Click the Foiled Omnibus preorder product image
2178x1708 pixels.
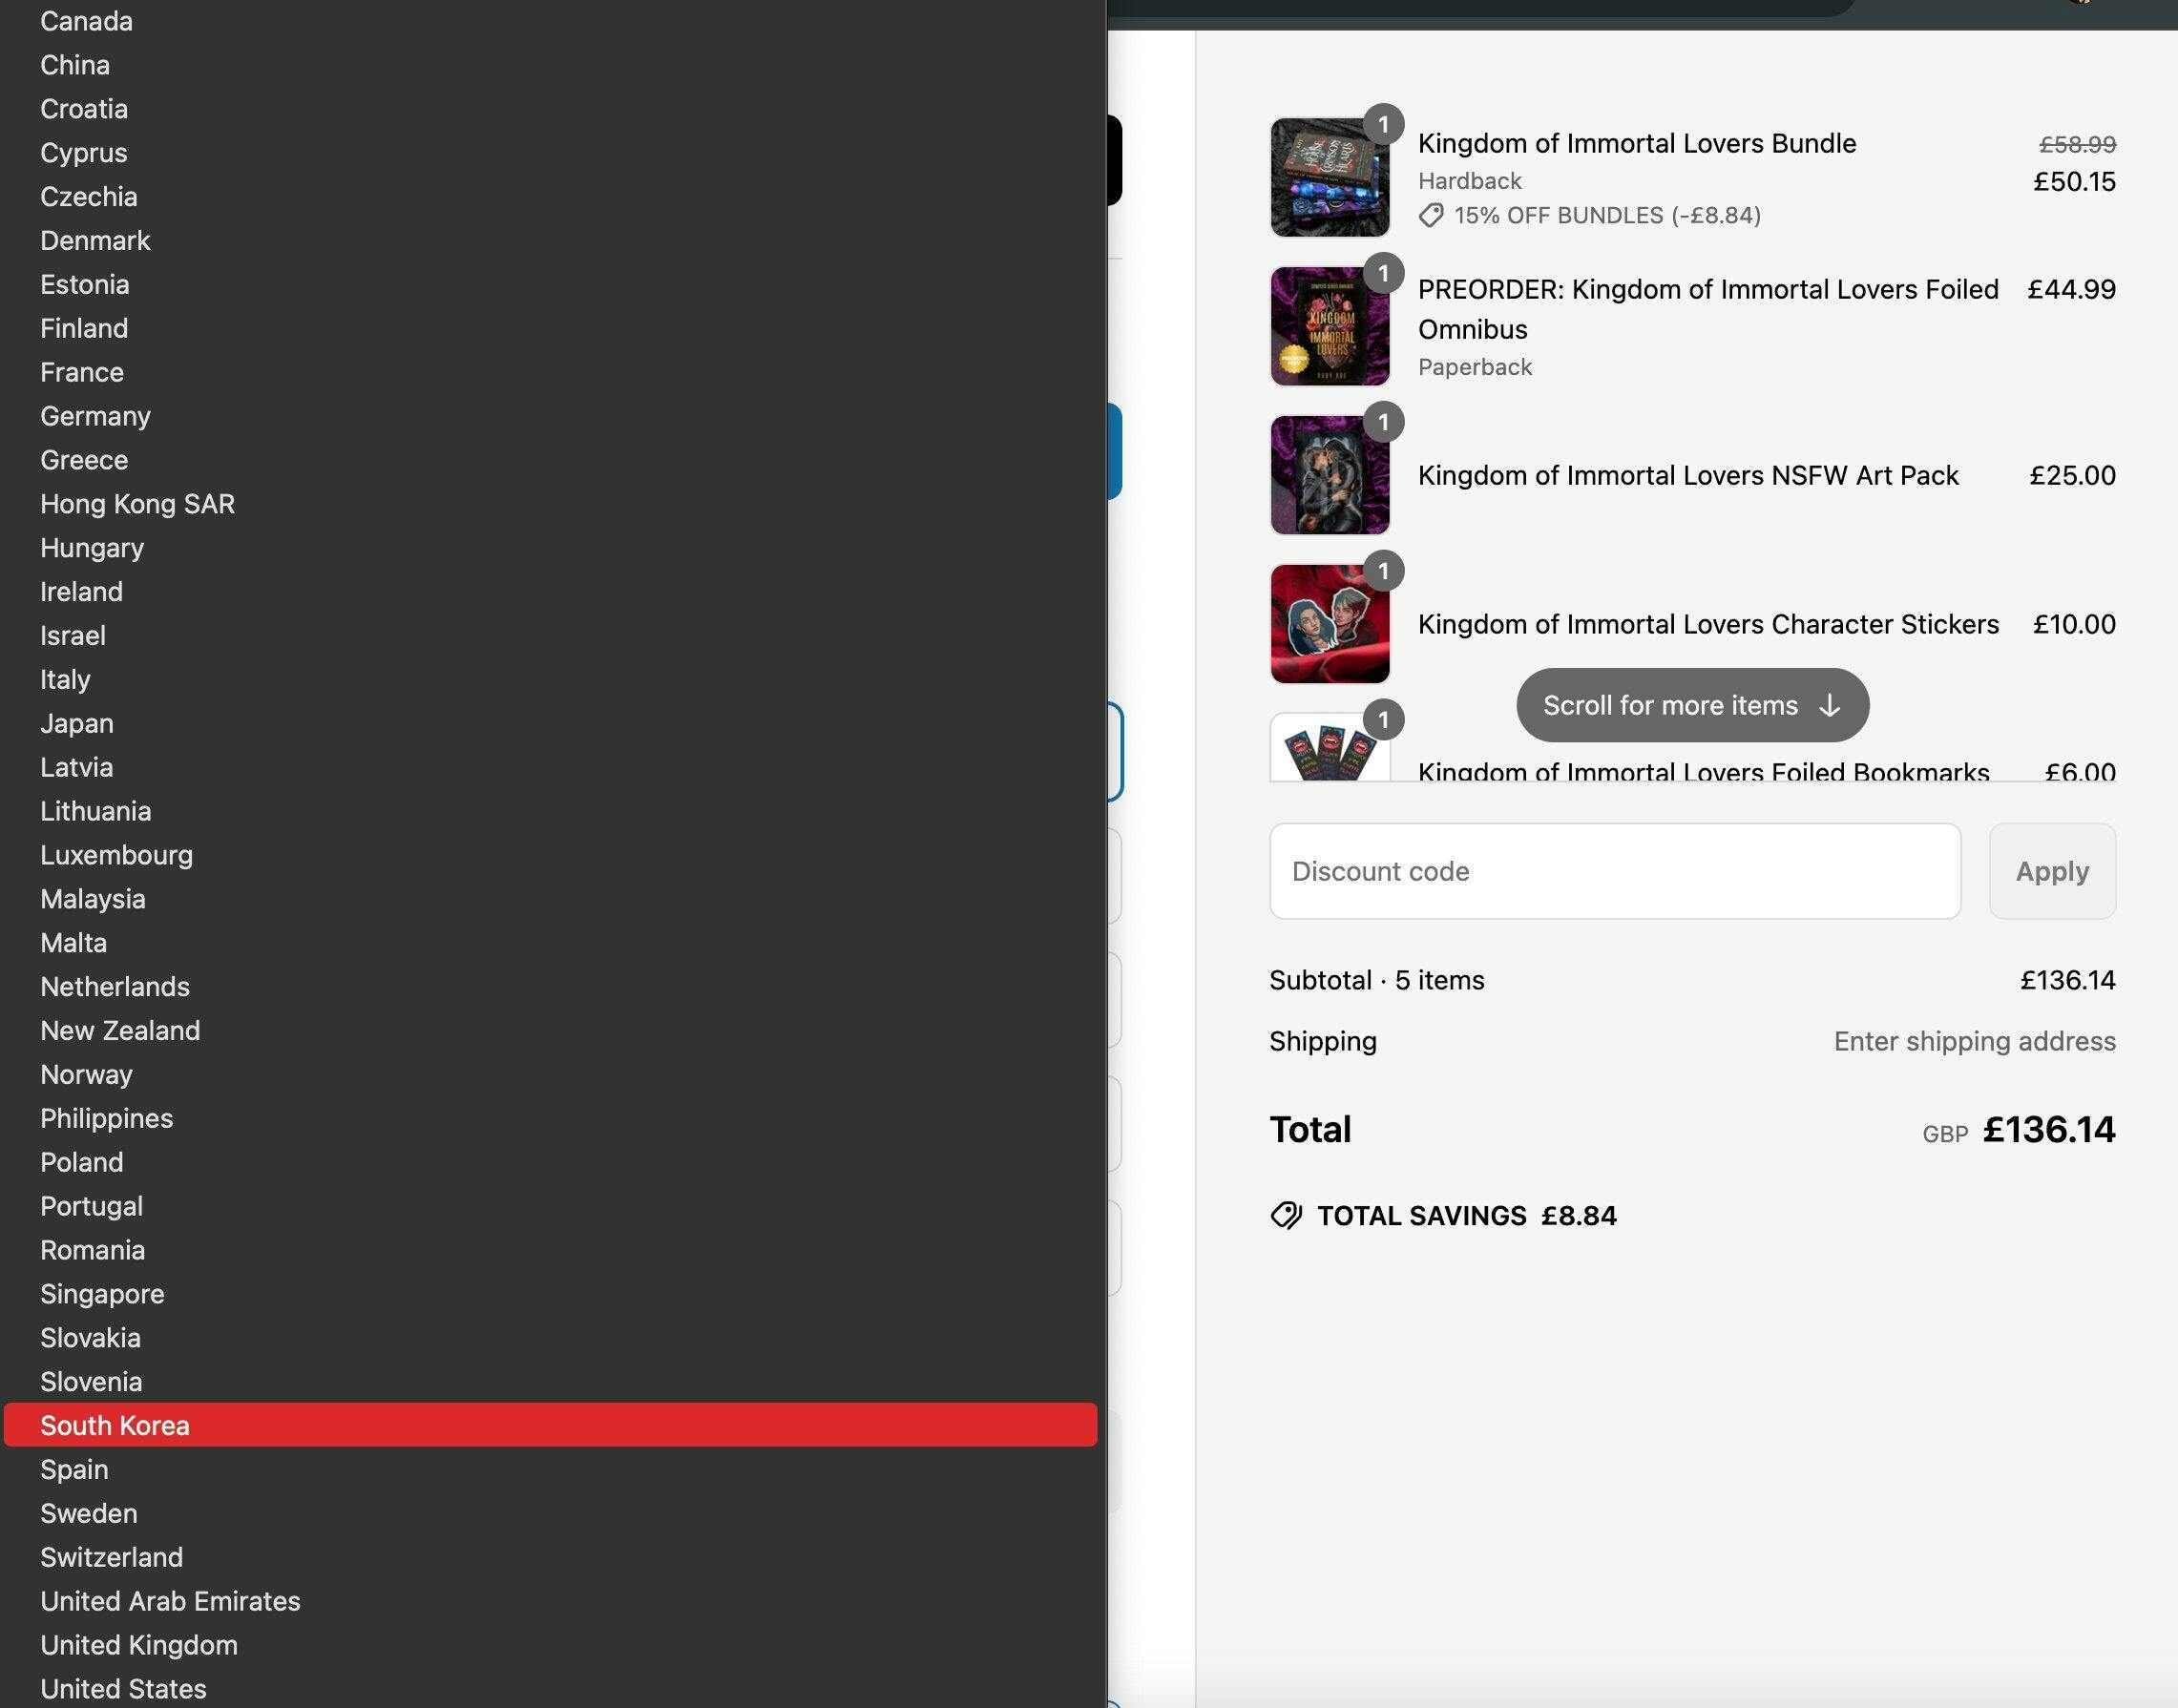pos(1329,326)
